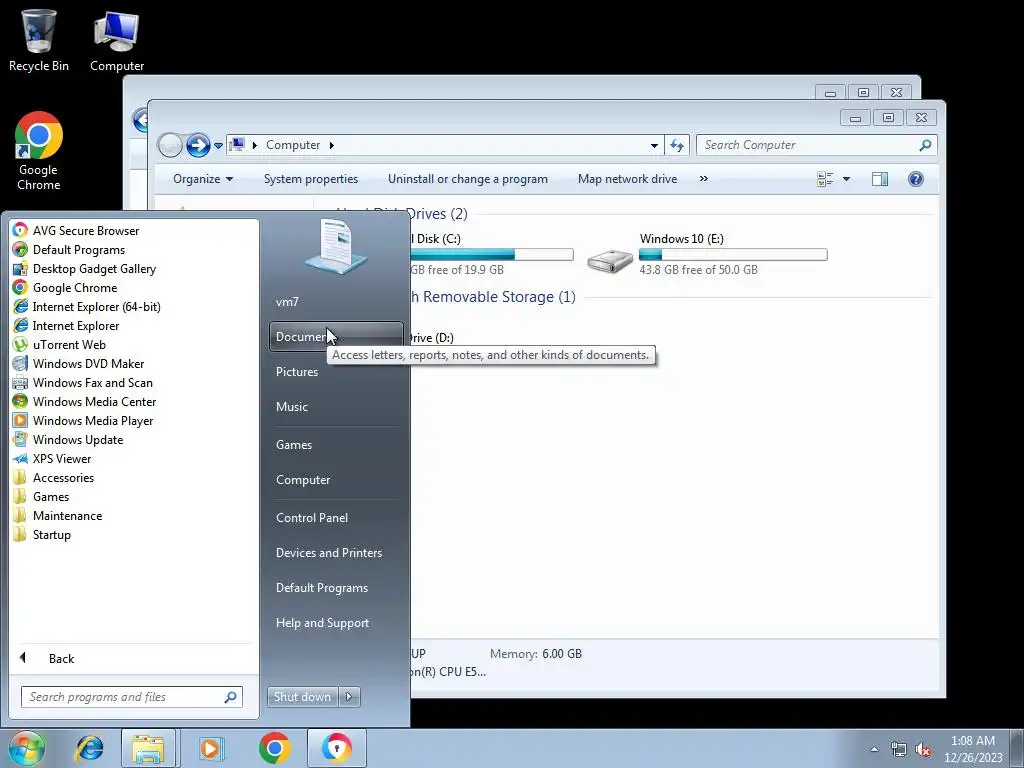Open the address bar history dropdown
Viewport: 1024px width, 768px height.
coord(654,145)
